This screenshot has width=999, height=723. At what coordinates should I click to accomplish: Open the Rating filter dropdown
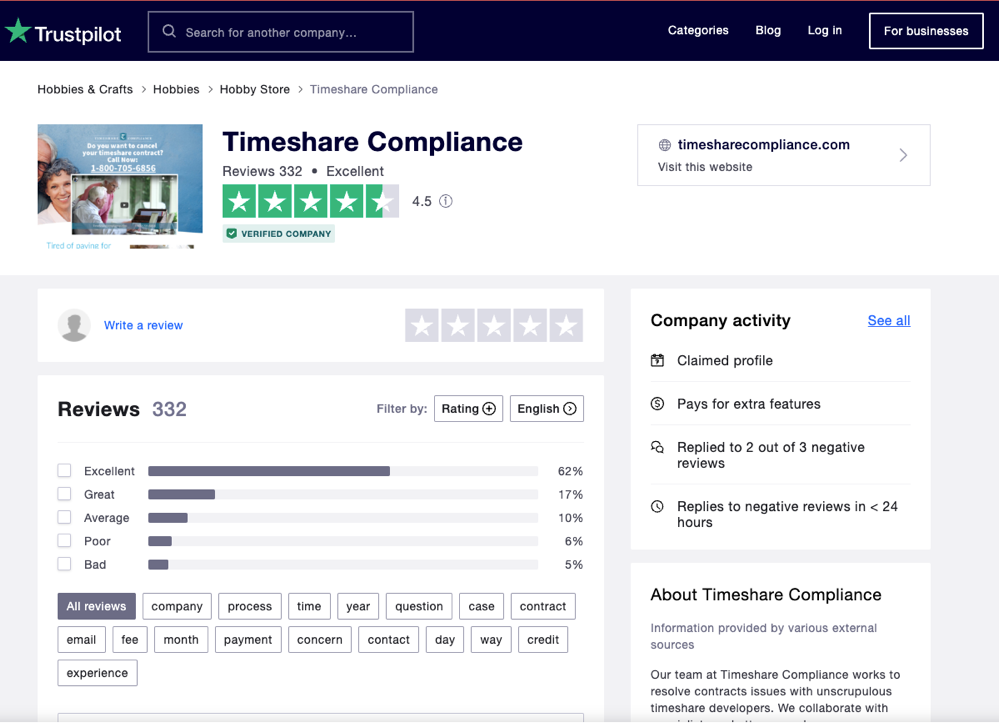click(468, 408)
